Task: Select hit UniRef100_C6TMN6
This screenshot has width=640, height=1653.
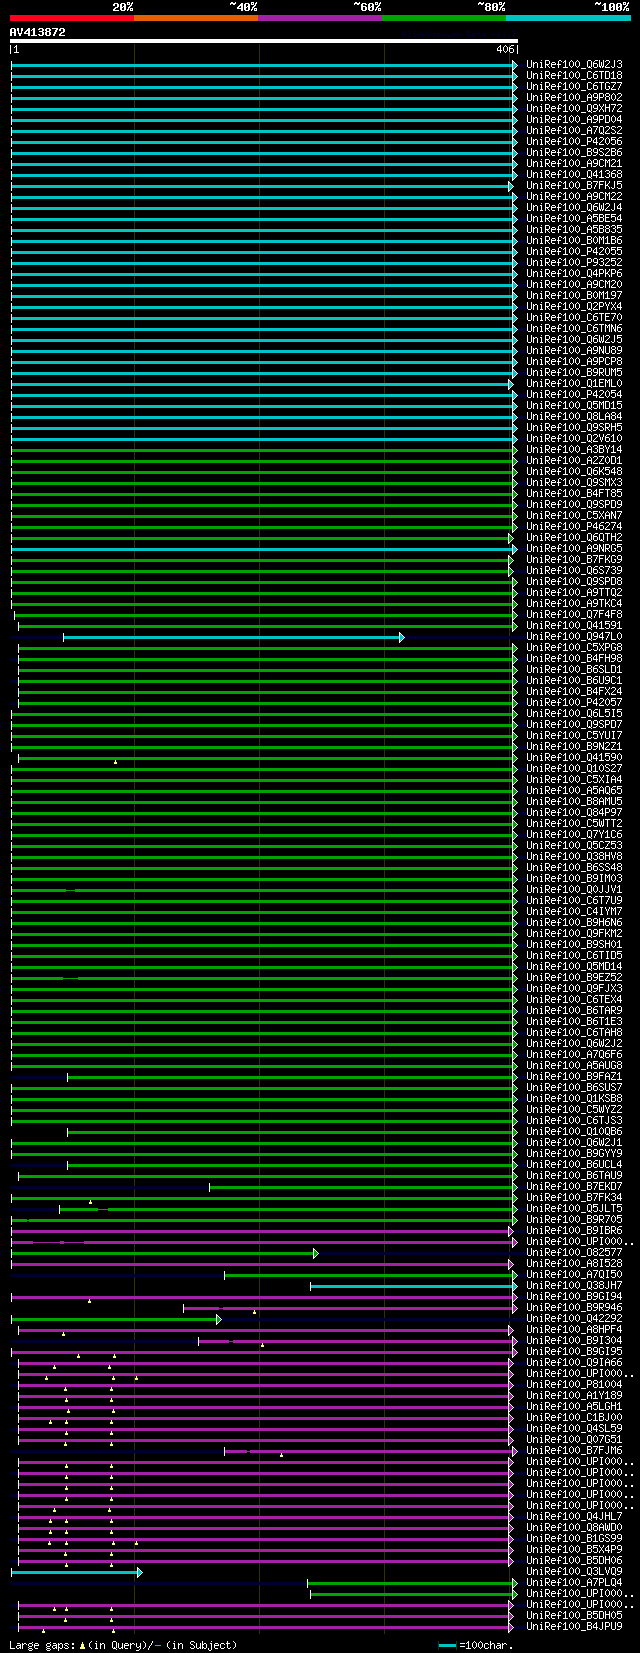Action: pos(574,328)
